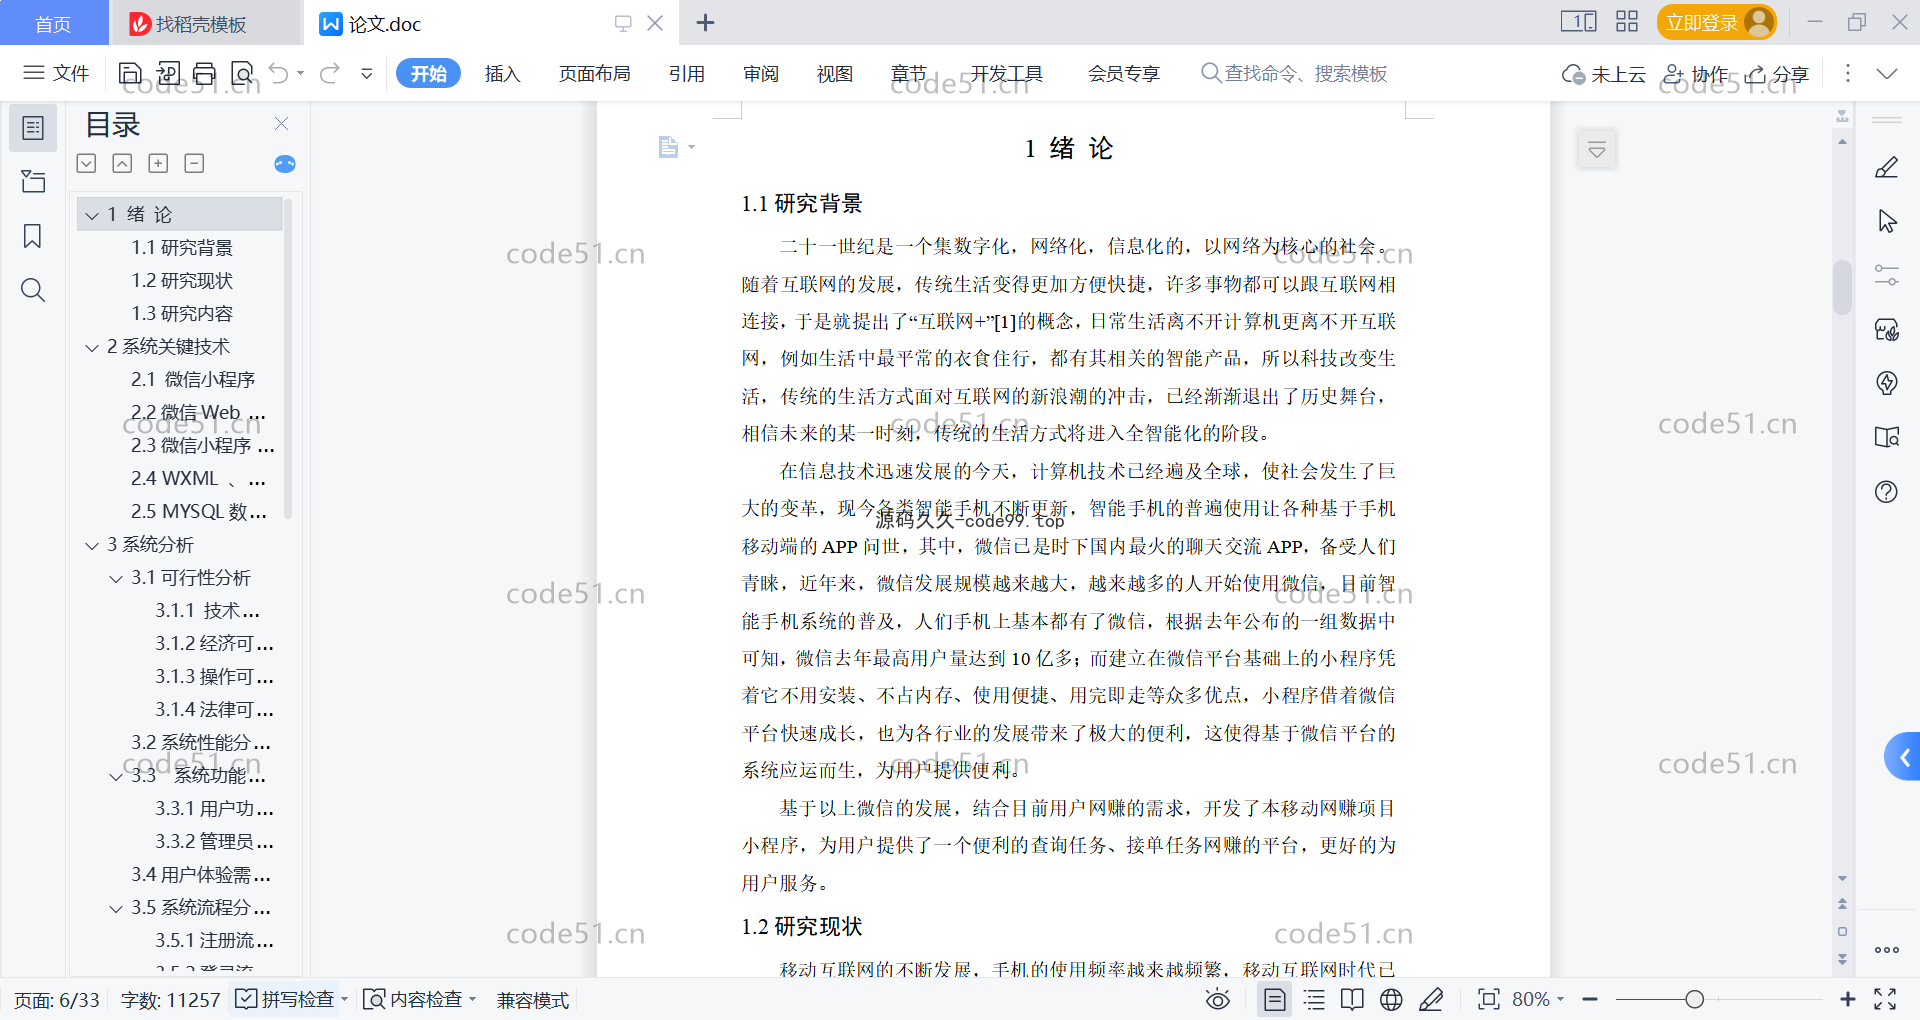This screenshot has height=1020, width=1920.
Task: Jump to 2.1 微信小程序 in outline
Action: click(193, 380)
